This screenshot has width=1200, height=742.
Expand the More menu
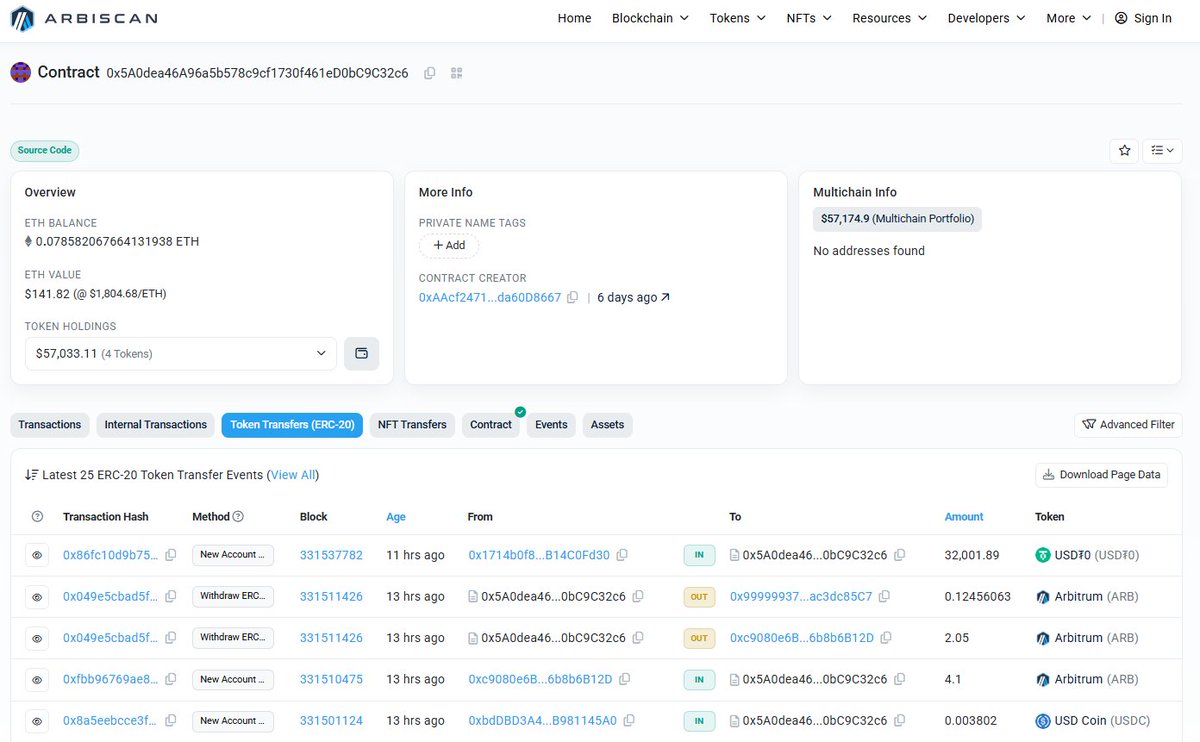click(1068, 18)
